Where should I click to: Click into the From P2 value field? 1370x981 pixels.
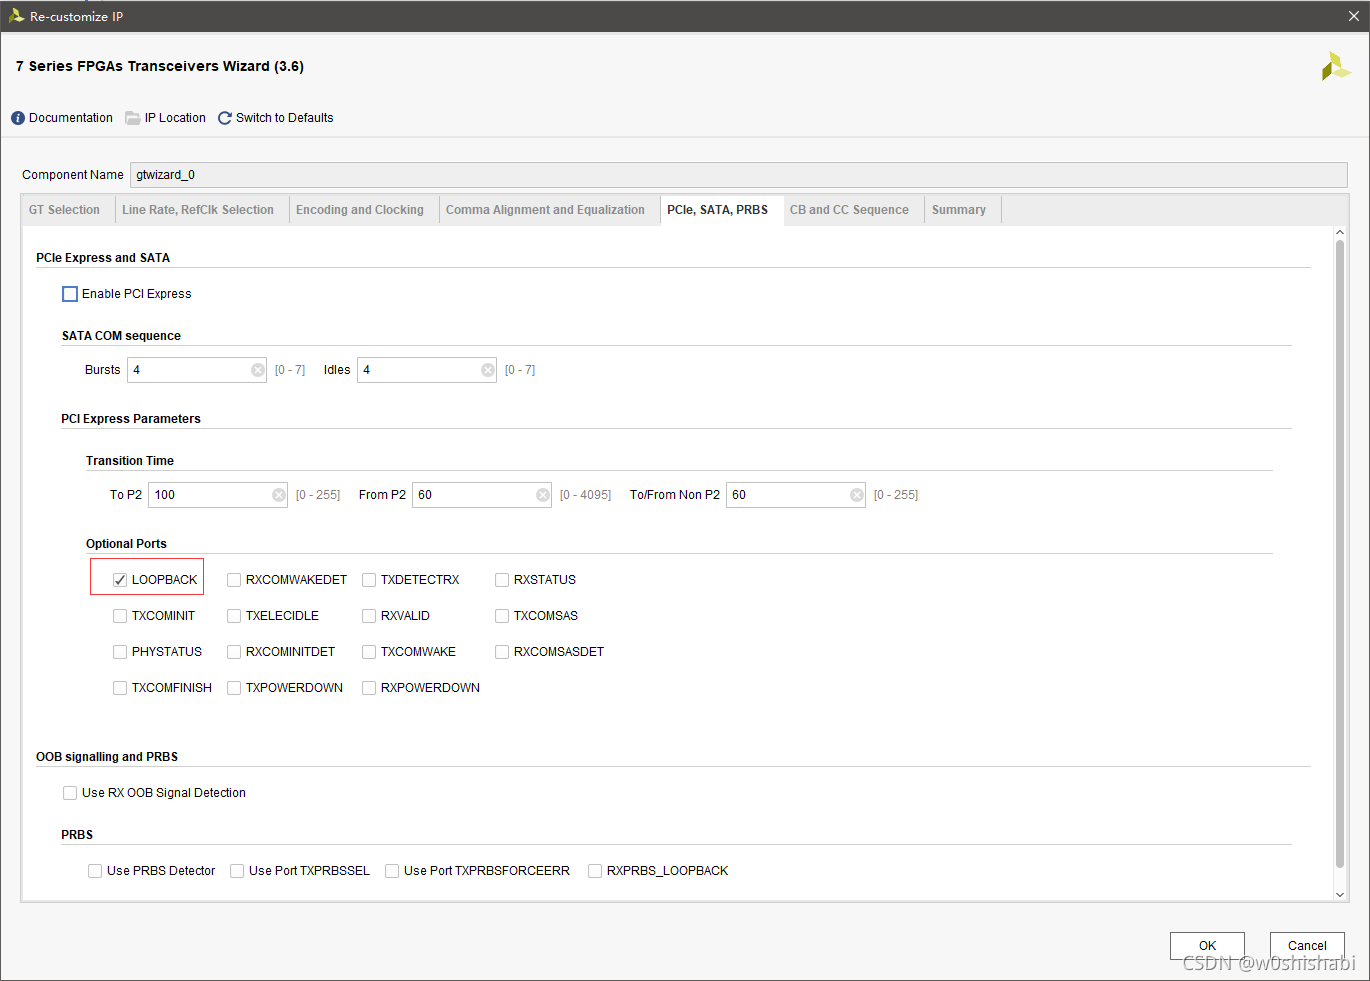click(x=482, y=495)
